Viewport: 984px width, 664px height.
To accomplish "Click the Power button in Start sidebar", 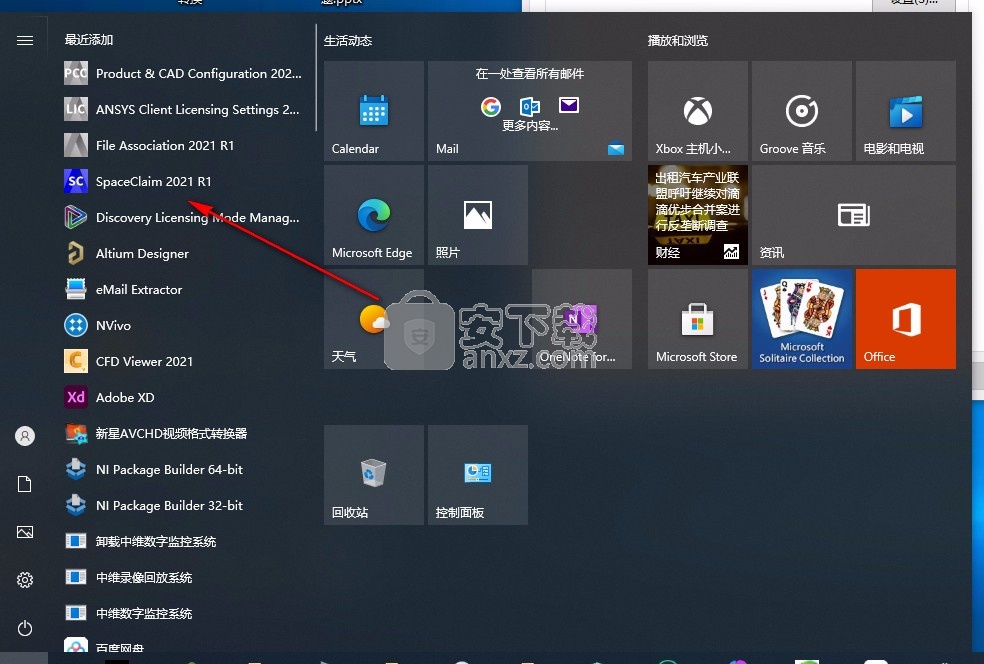I will [x=24, y=628].
